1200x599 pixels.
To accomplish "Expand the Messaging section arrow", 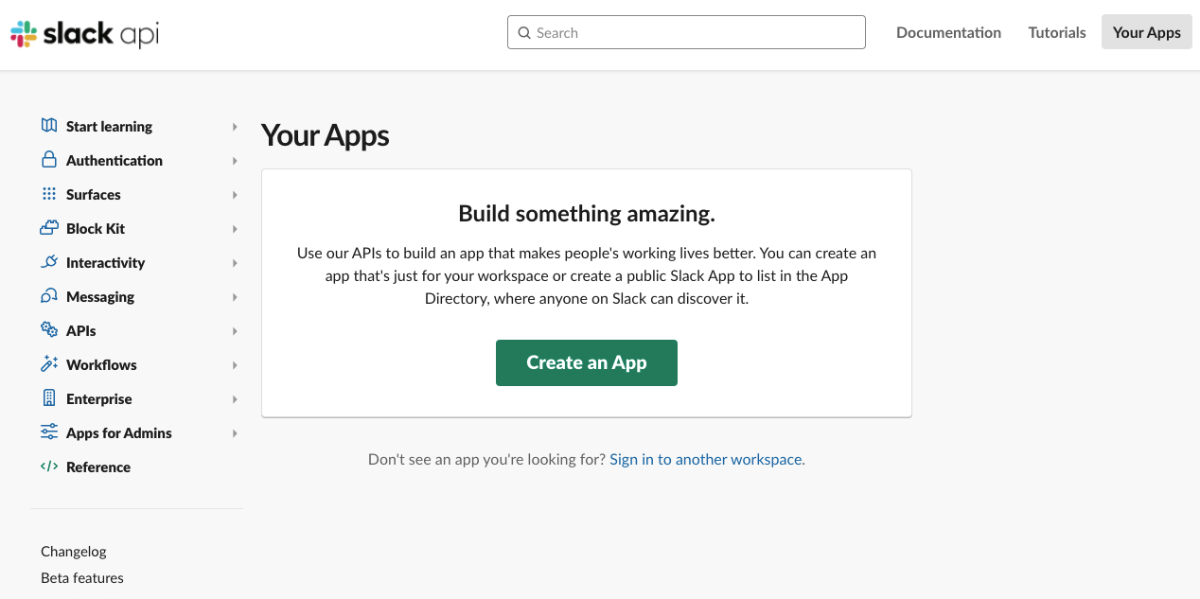I will point(235,297).
